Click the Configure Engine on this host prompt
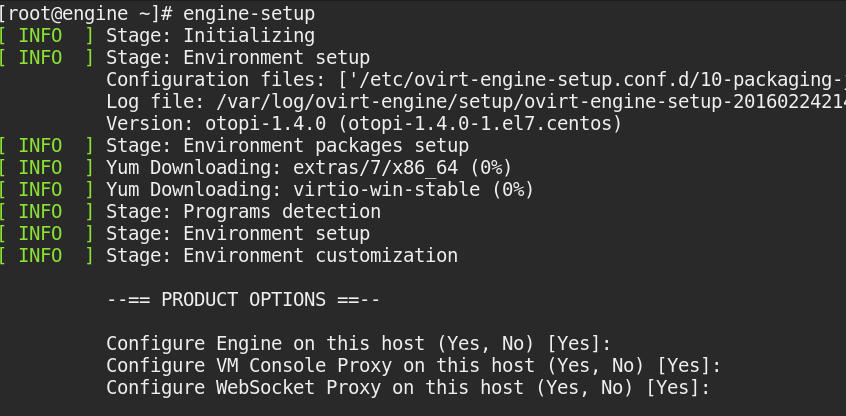The height and width of the screenshot is (416, 846). click(358, 344)
